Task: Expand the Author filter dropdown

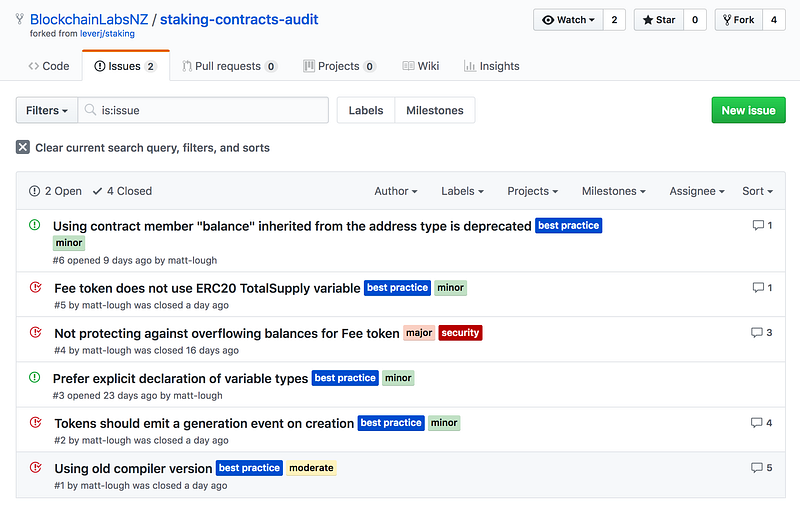Action: coord(396,191)
